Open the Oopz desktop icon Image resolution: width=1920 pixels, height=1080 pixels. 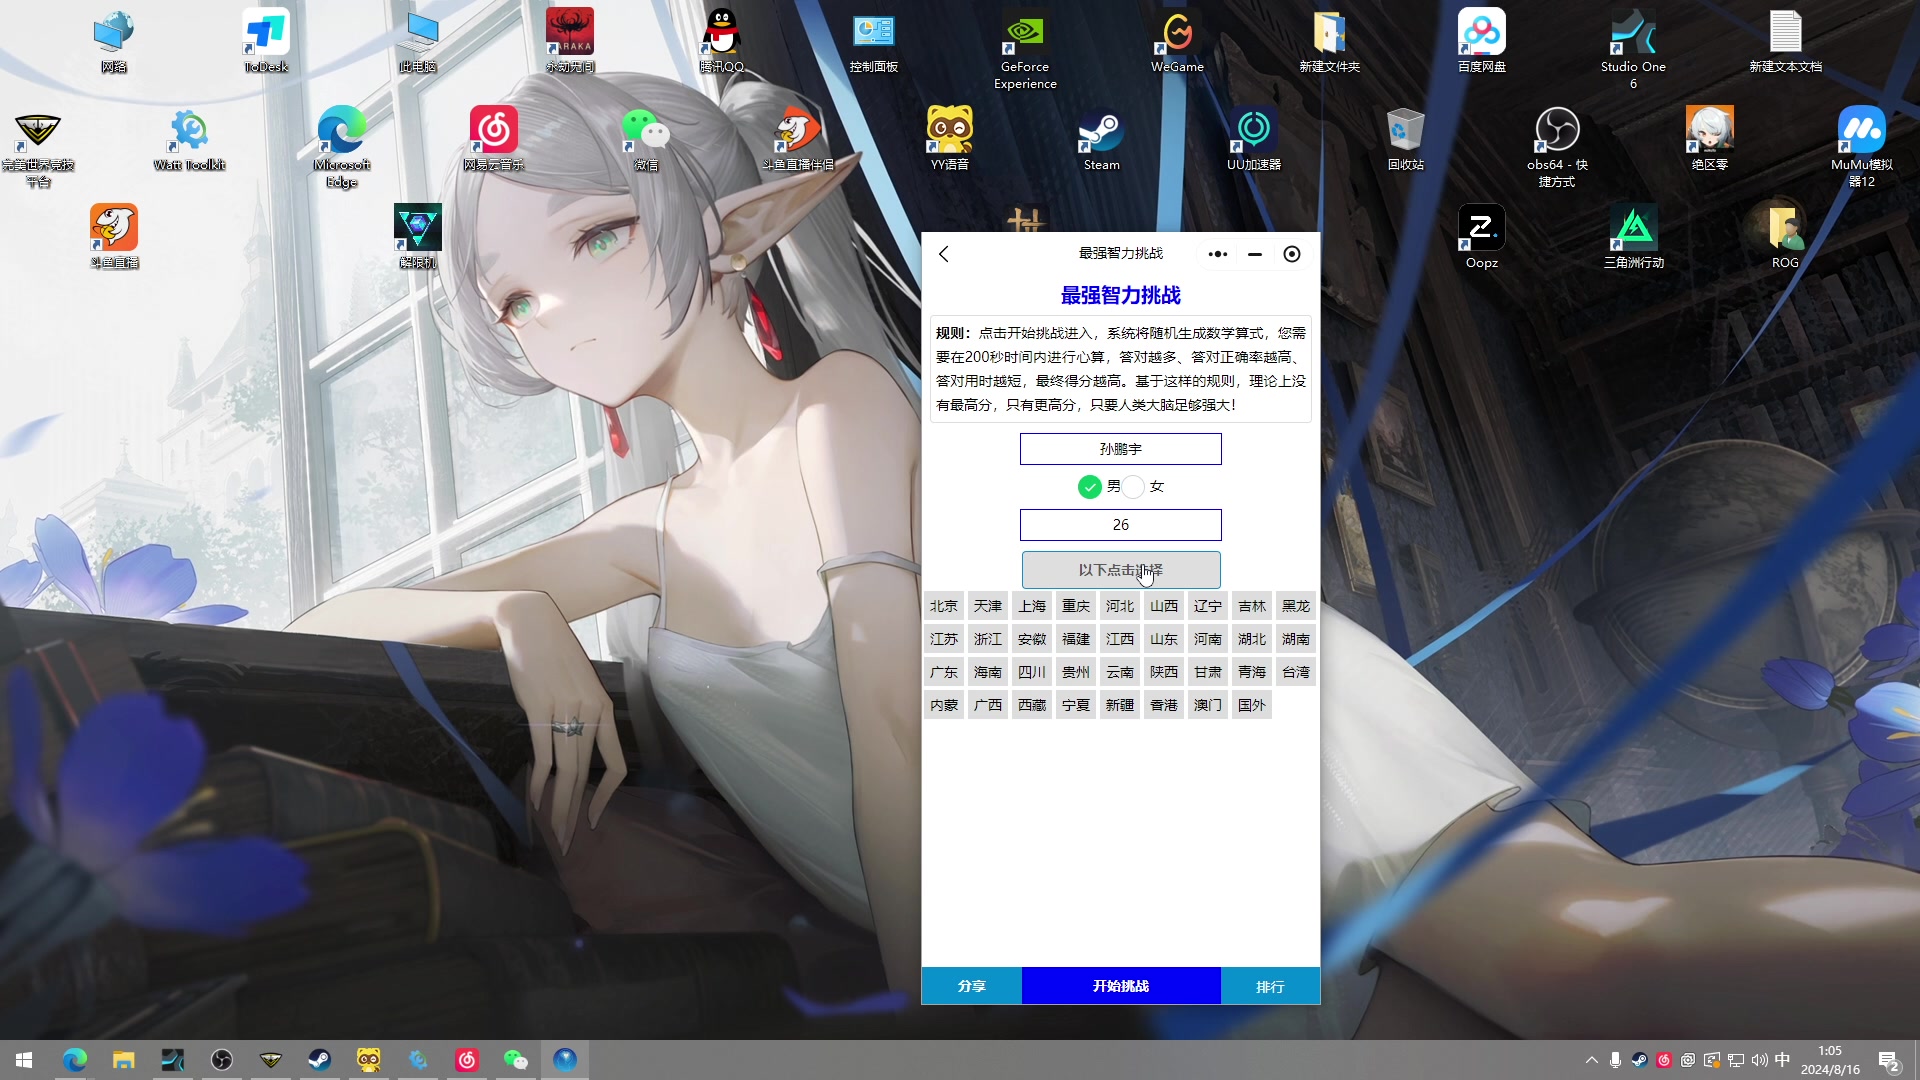1481,237
